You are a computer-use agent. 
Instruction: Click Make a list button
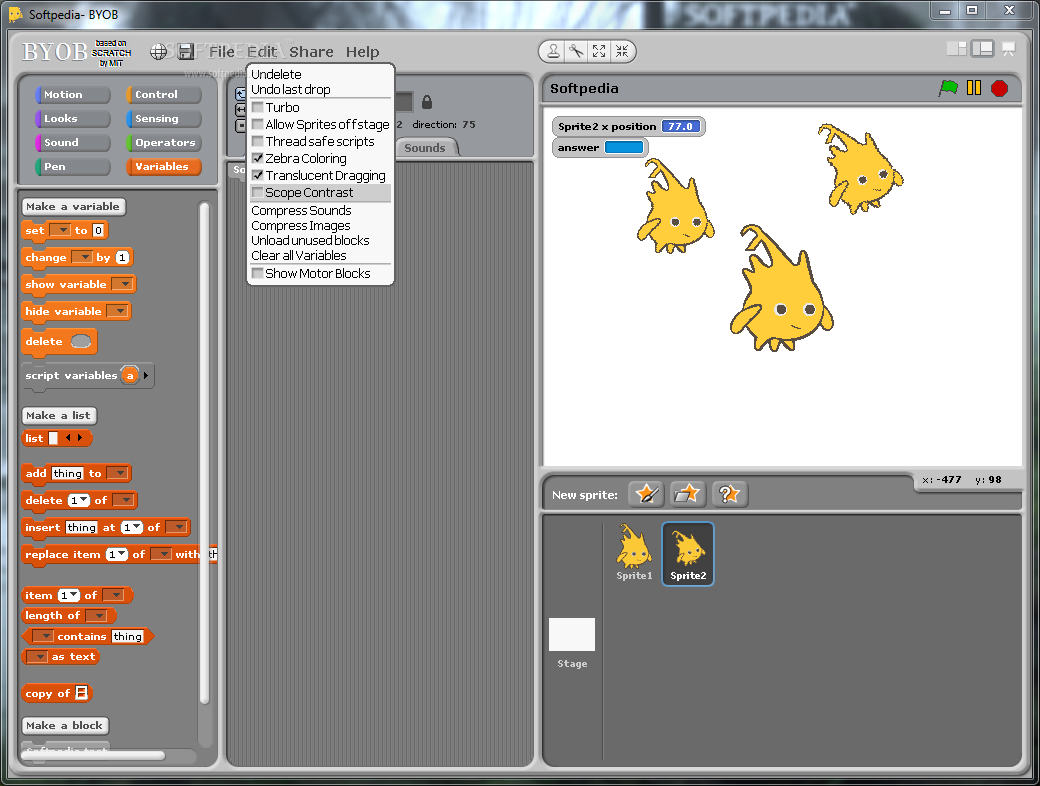click(x=58, y=416)
